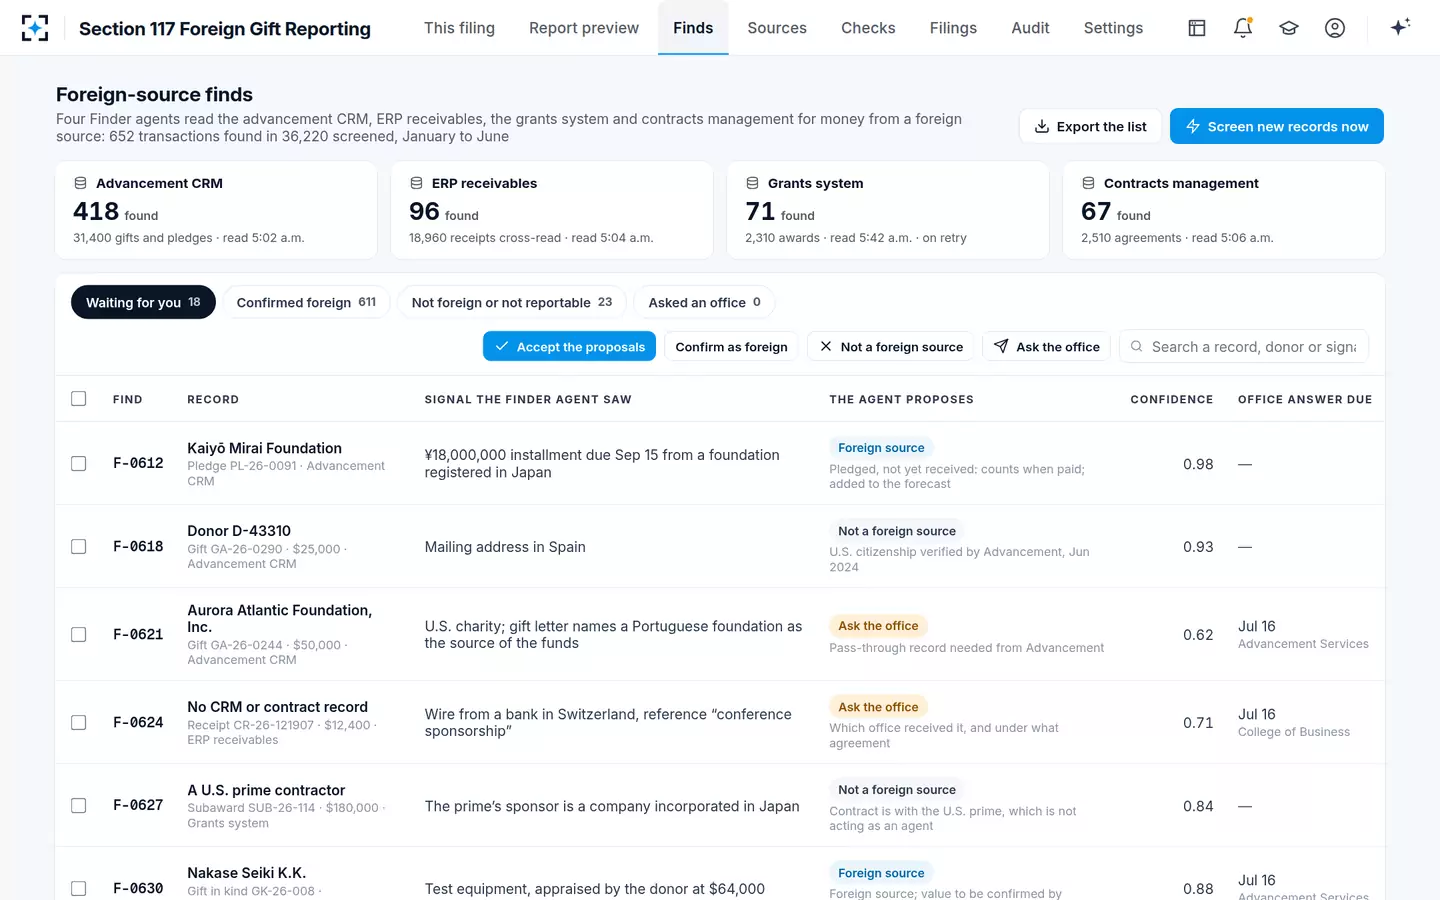Click Not a foreign source button

point(891,346)
